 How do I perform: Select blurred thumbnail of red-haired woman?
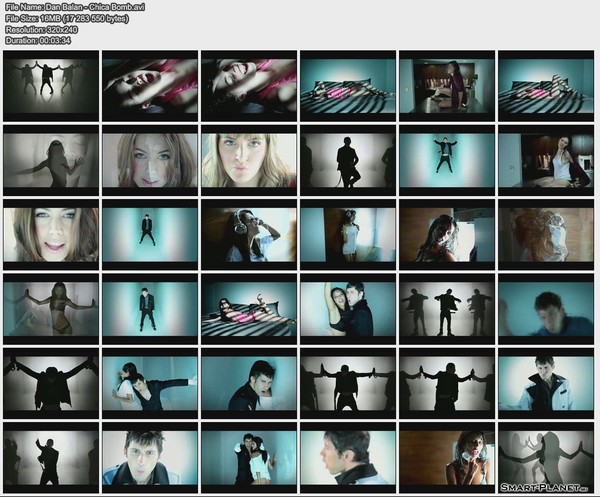point(546,235)
